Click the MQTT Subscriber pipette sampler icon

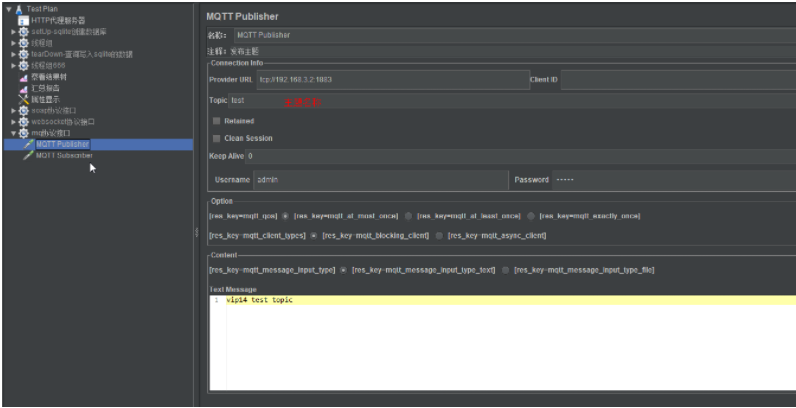pos(29,155)
